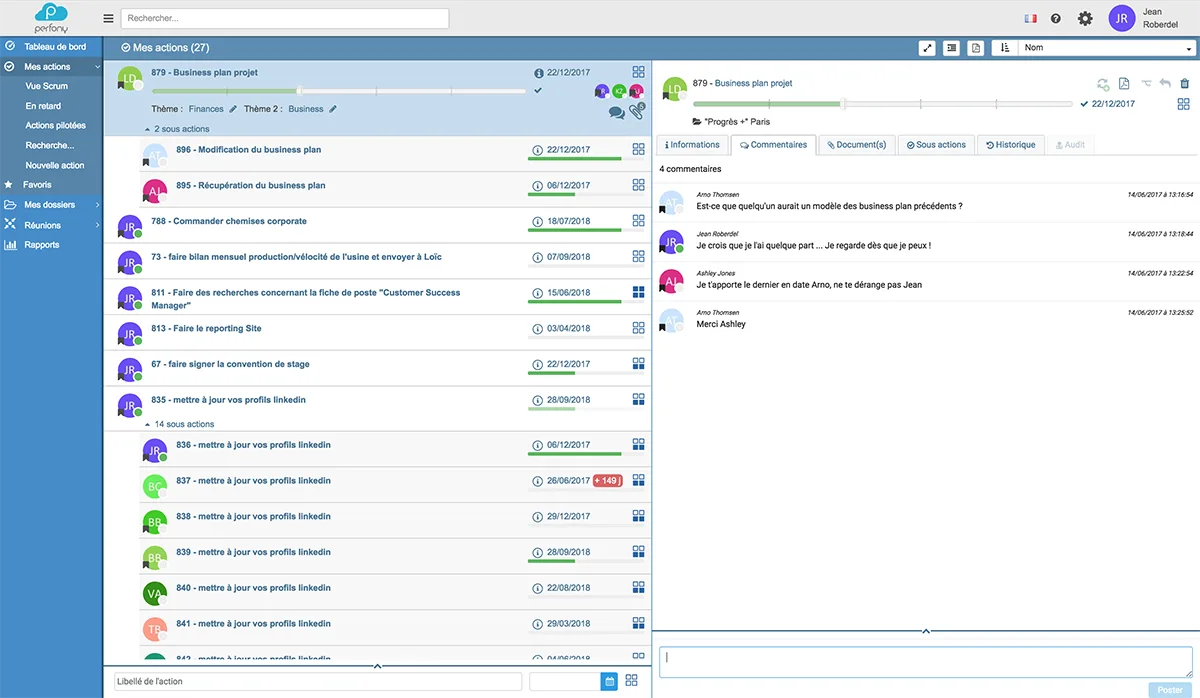
Task: Click the option-key icon in detail header
Action: (x=1146, y=84)
